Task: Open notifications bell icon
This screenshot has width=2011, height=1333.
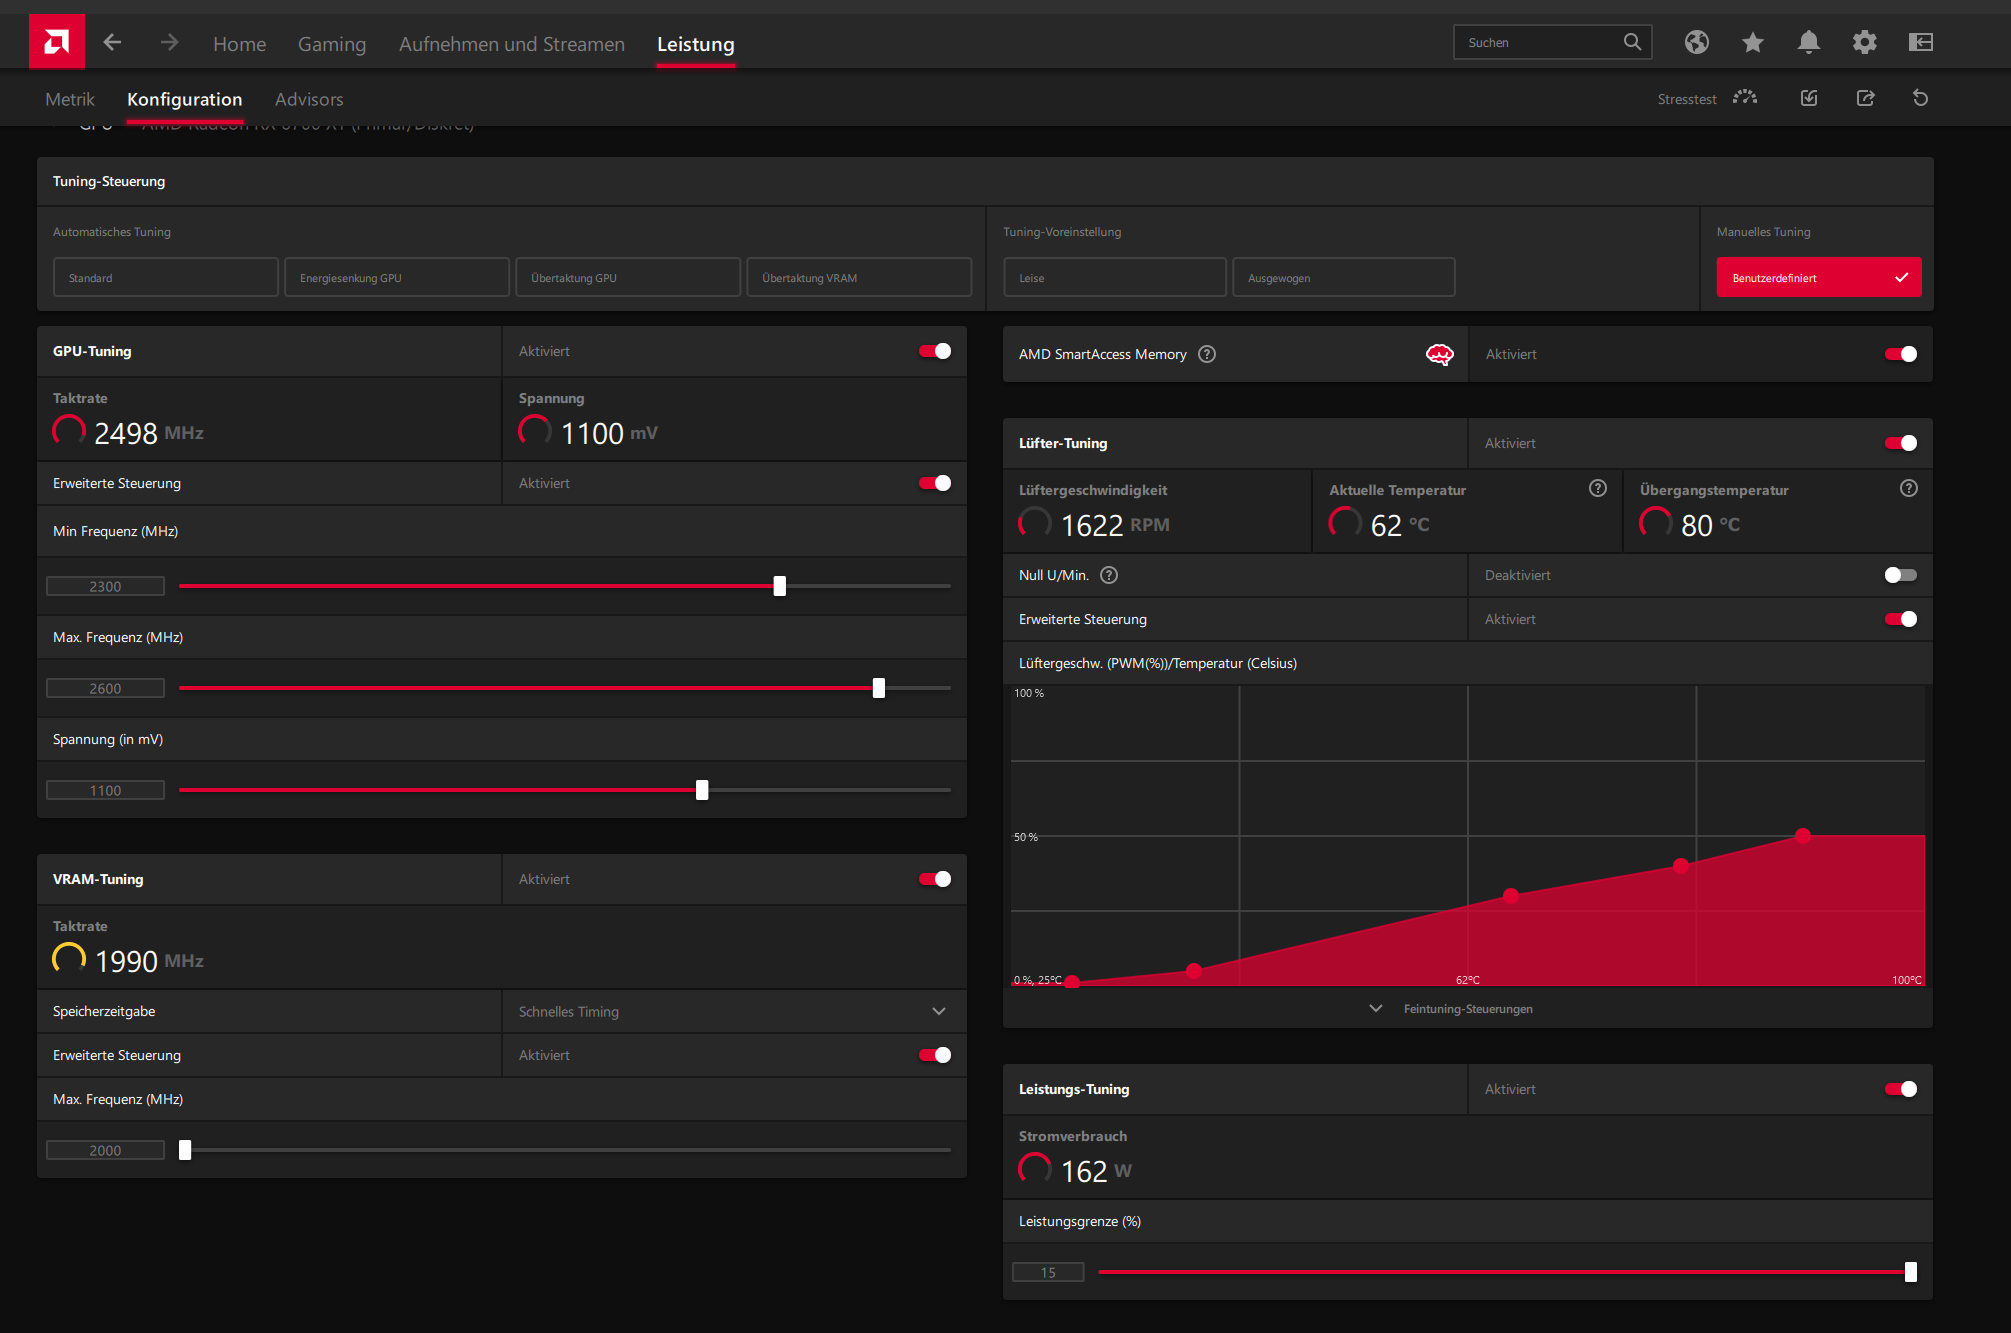Action: click(1808, 42)
